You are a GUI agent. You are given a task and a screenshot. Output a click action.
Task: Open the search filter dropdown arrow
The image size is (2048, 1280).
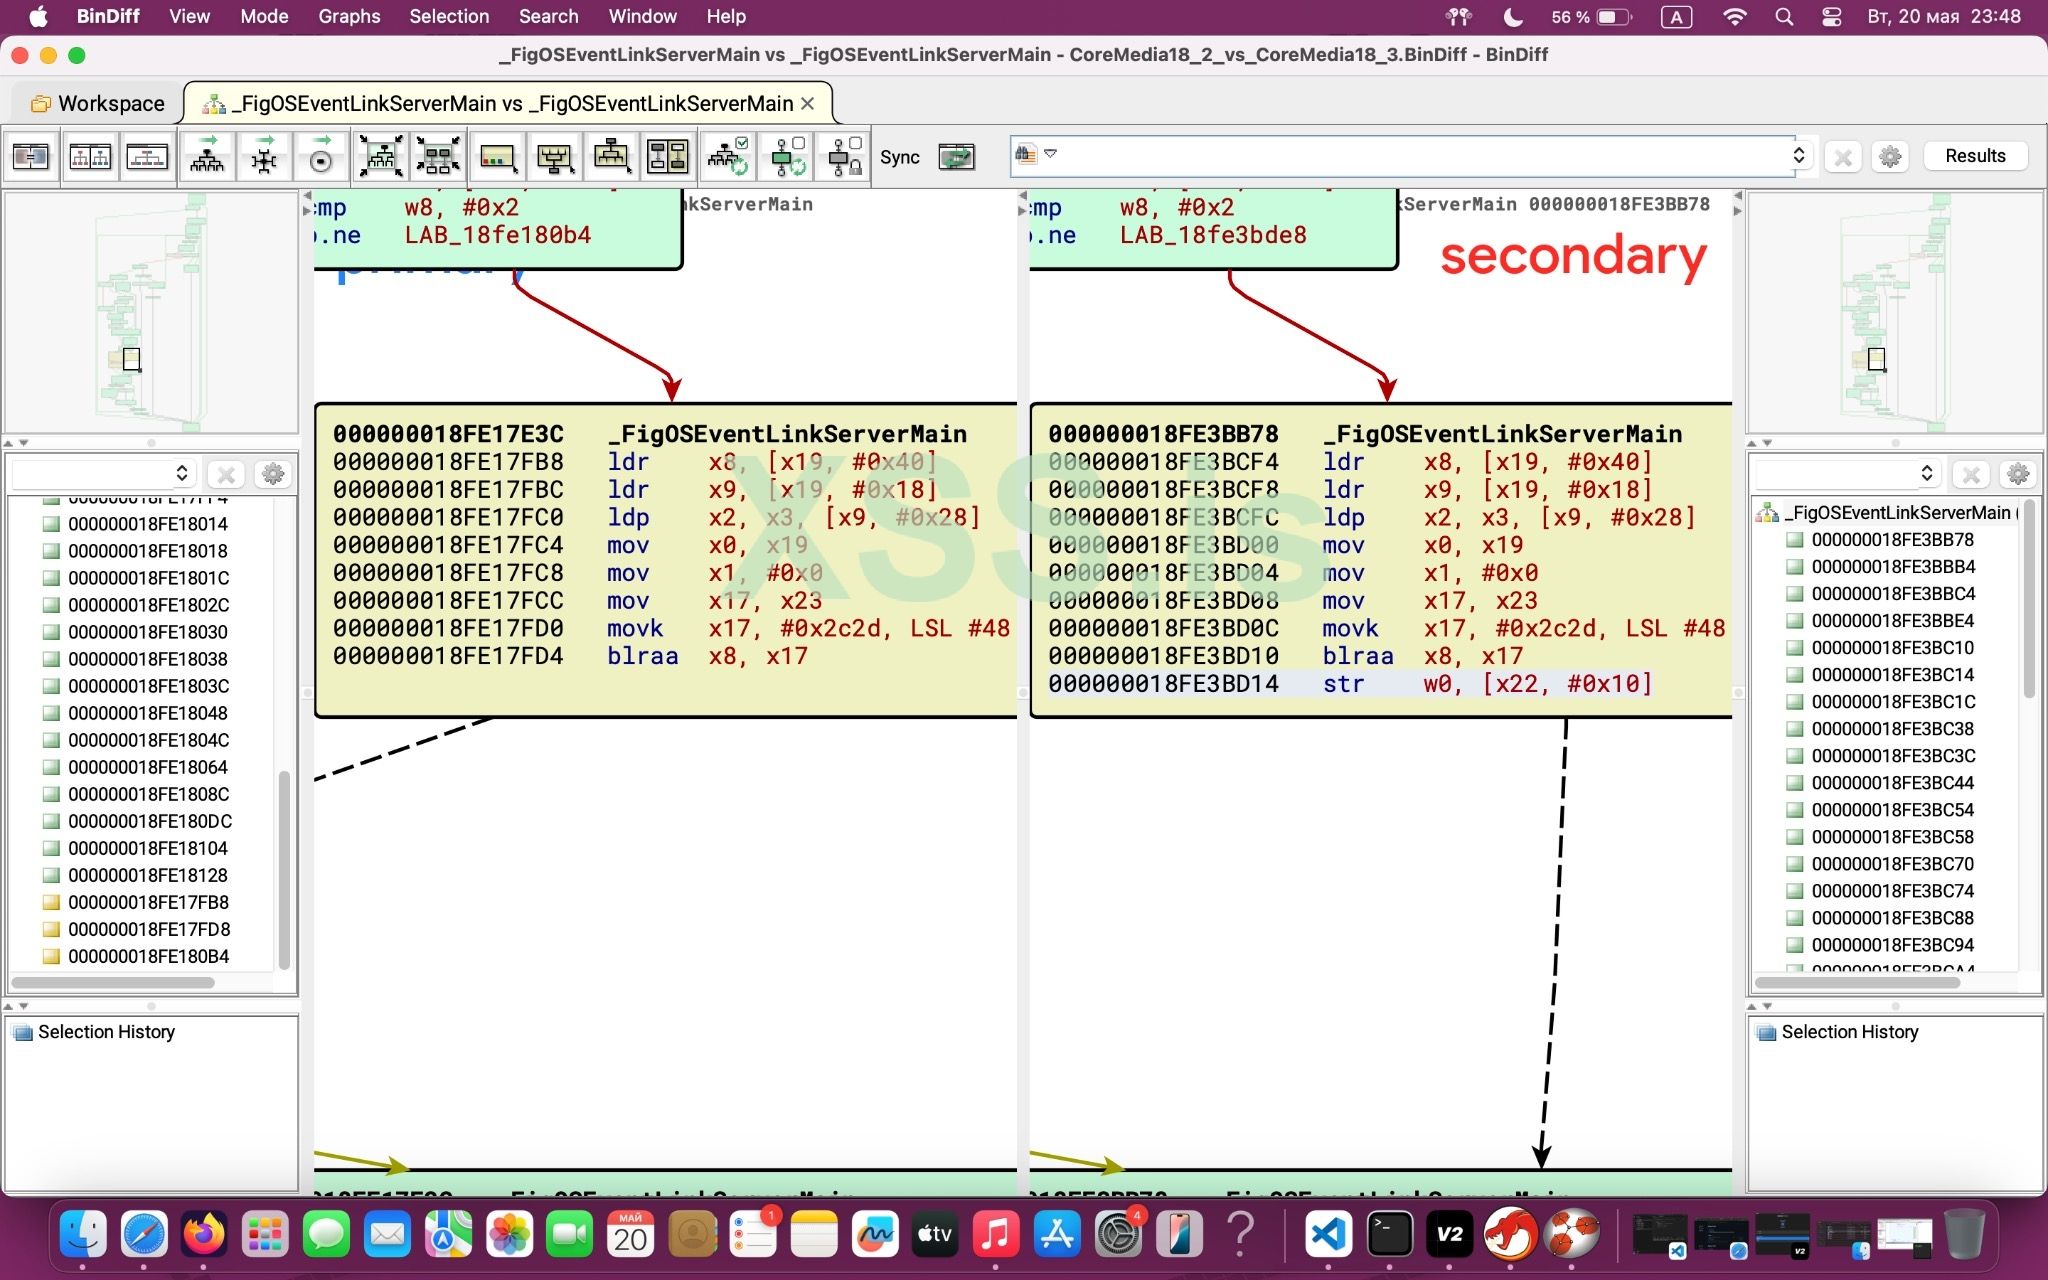pos(1051,155)
